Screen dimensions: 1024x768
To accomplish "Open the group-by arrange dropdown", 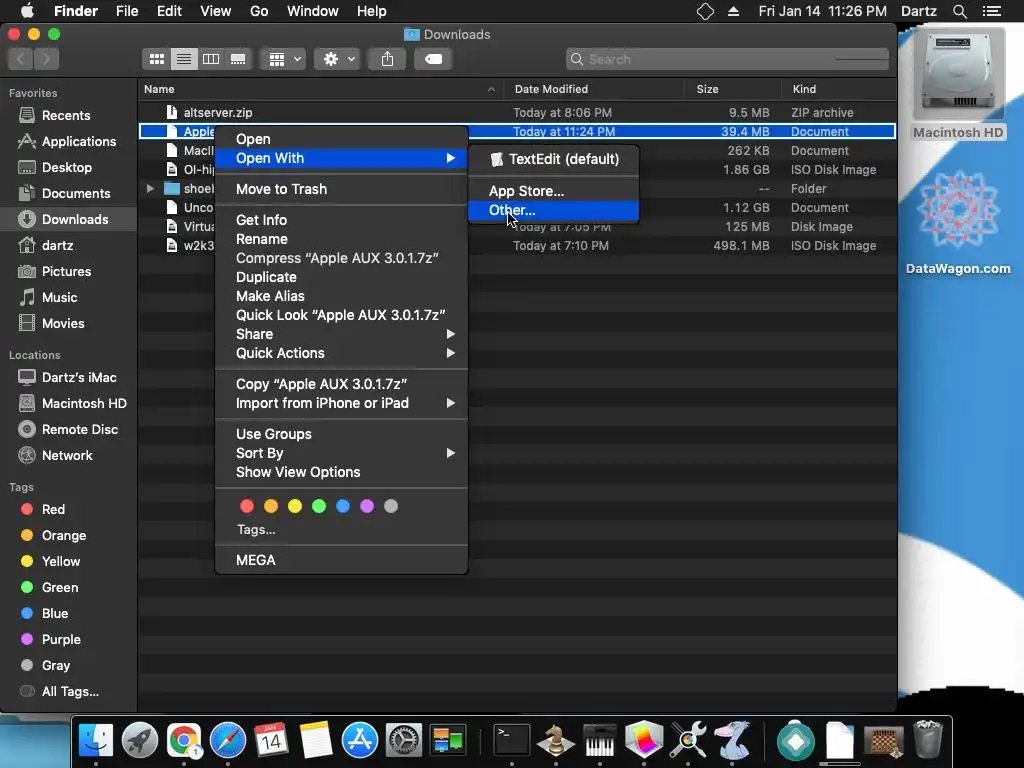I will click(283, 59).
